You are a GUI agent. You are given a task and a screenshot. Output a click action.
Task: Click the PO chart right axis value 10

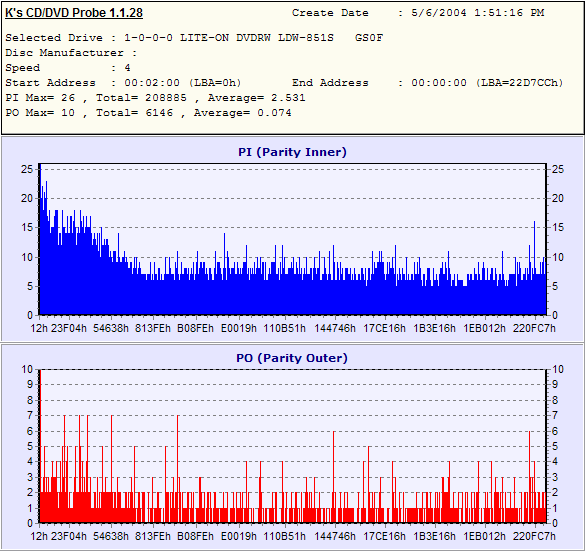click(557, 369)
